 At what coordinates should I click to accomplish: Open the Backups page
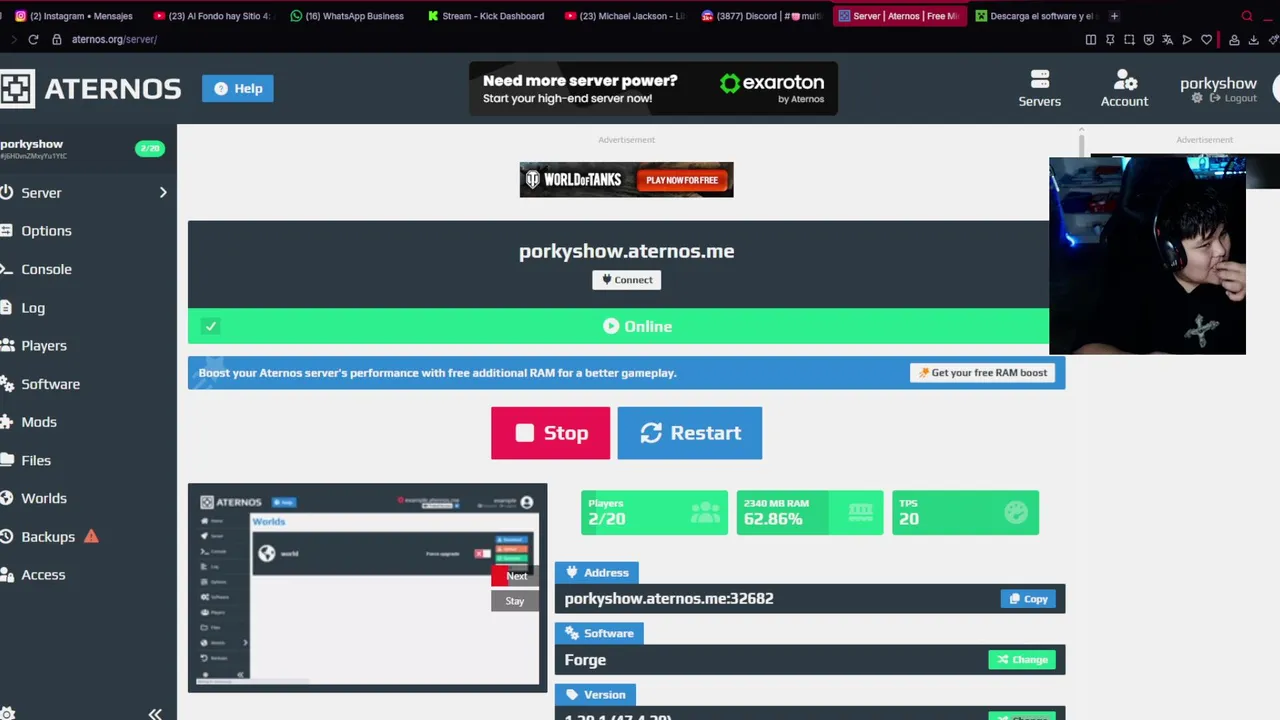point(48,537)
